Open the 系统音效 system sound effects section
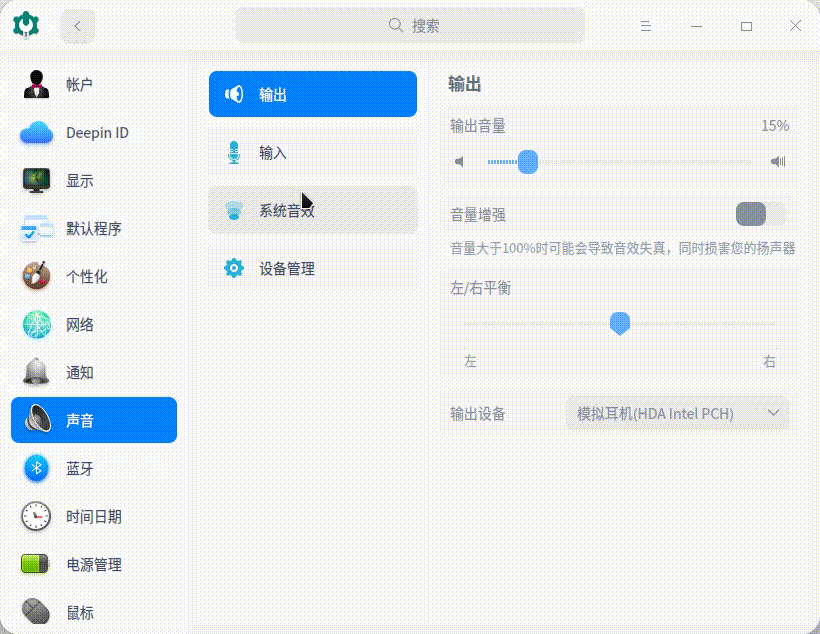This screenshot has width=820, height=634. 312,210
